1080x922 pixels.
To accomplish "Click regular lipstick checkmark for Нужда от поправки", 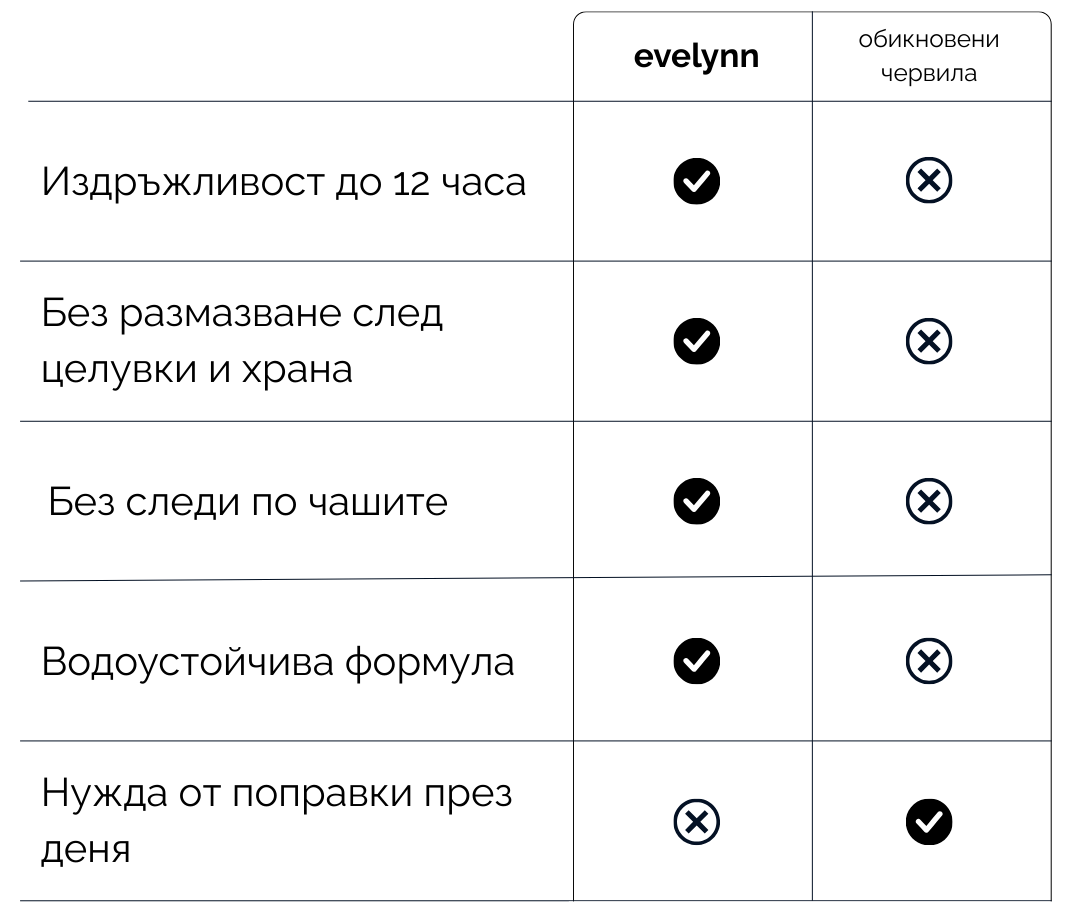I will tap(928, 821).
